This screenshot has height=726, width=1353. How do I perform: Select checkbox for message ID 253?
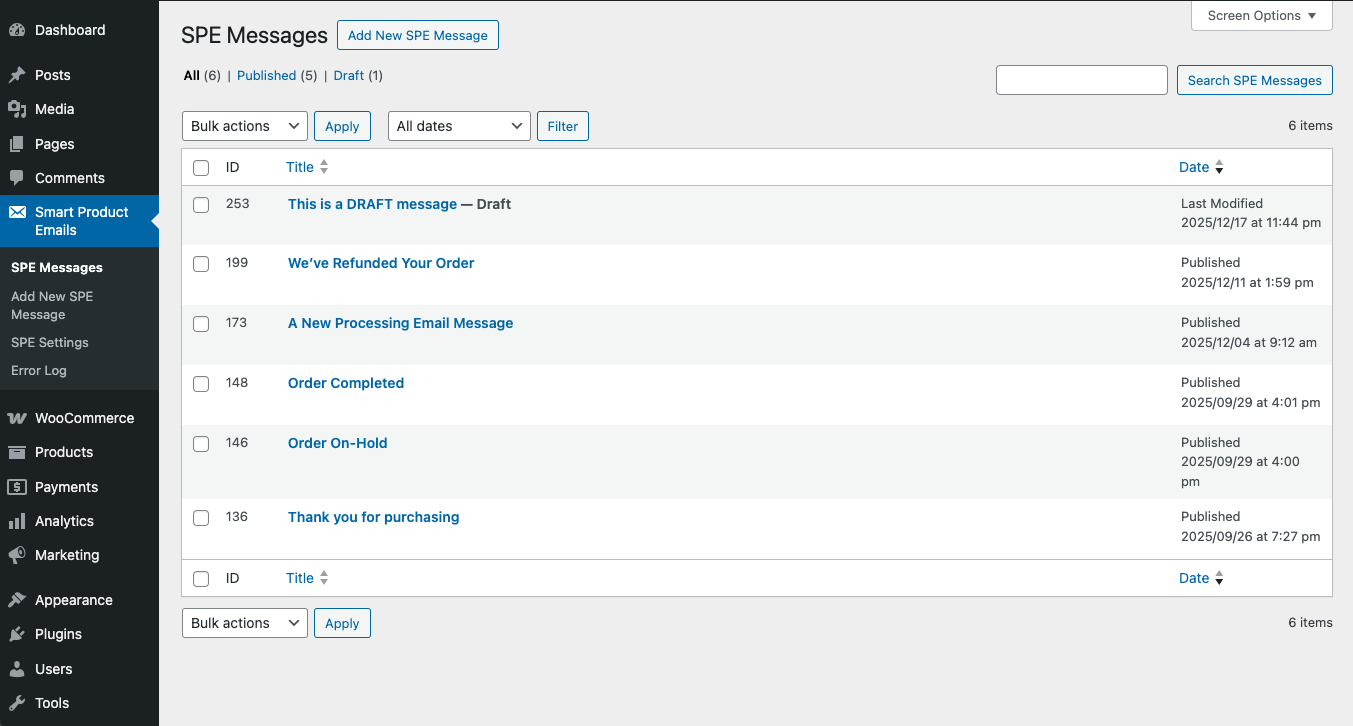click(x=201, y=205)
